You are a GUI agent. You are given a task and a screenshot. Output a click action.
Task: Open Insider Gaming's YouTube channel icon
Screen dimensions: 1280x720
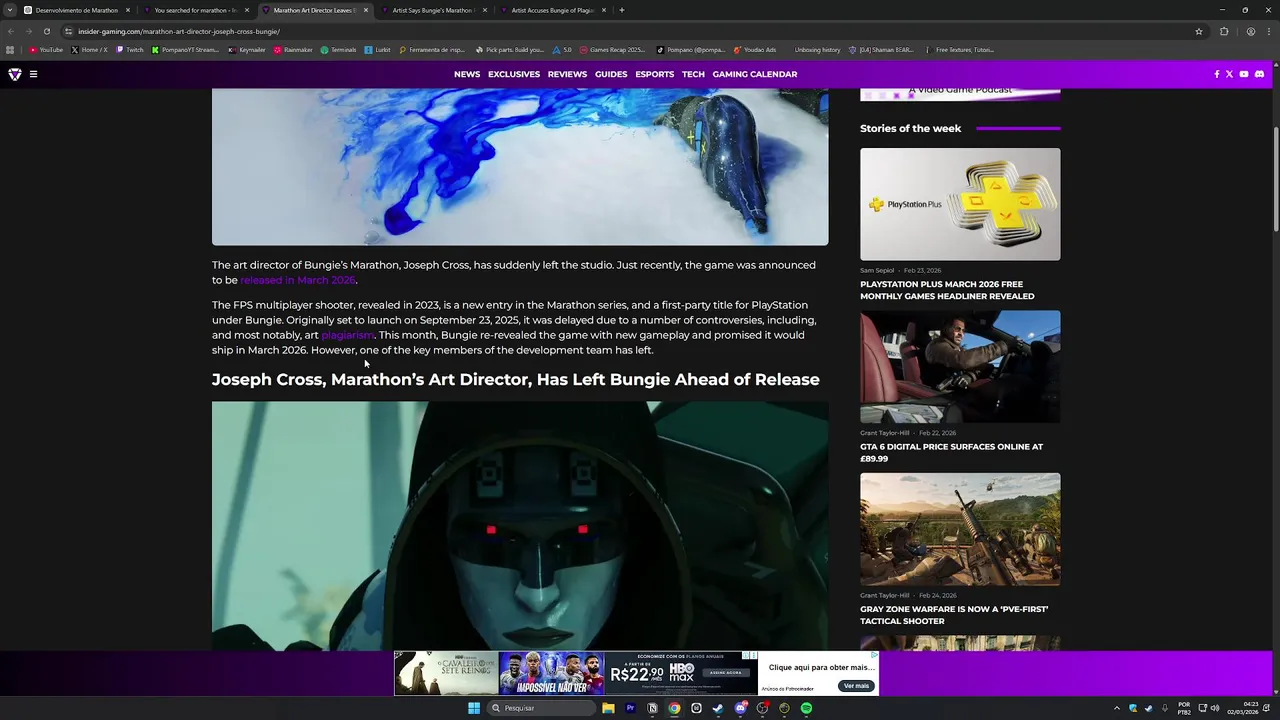click(x=1244, y=74)
